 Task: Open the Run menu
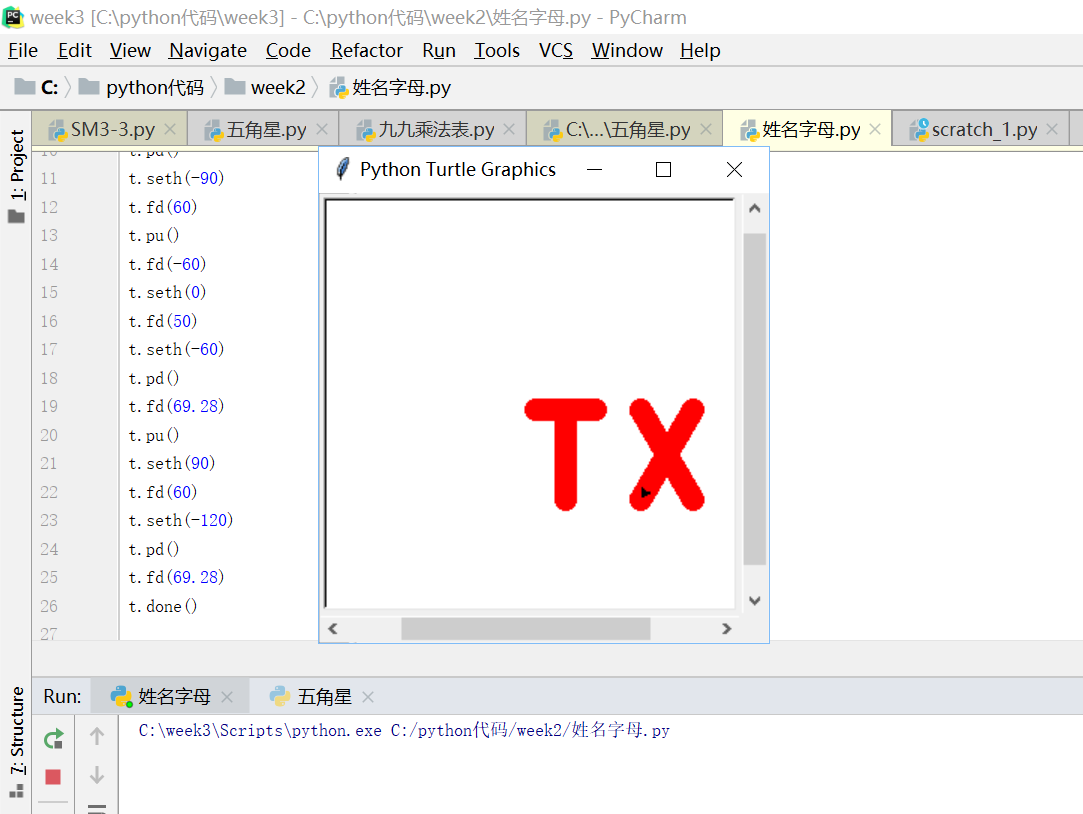pos(439,50)
